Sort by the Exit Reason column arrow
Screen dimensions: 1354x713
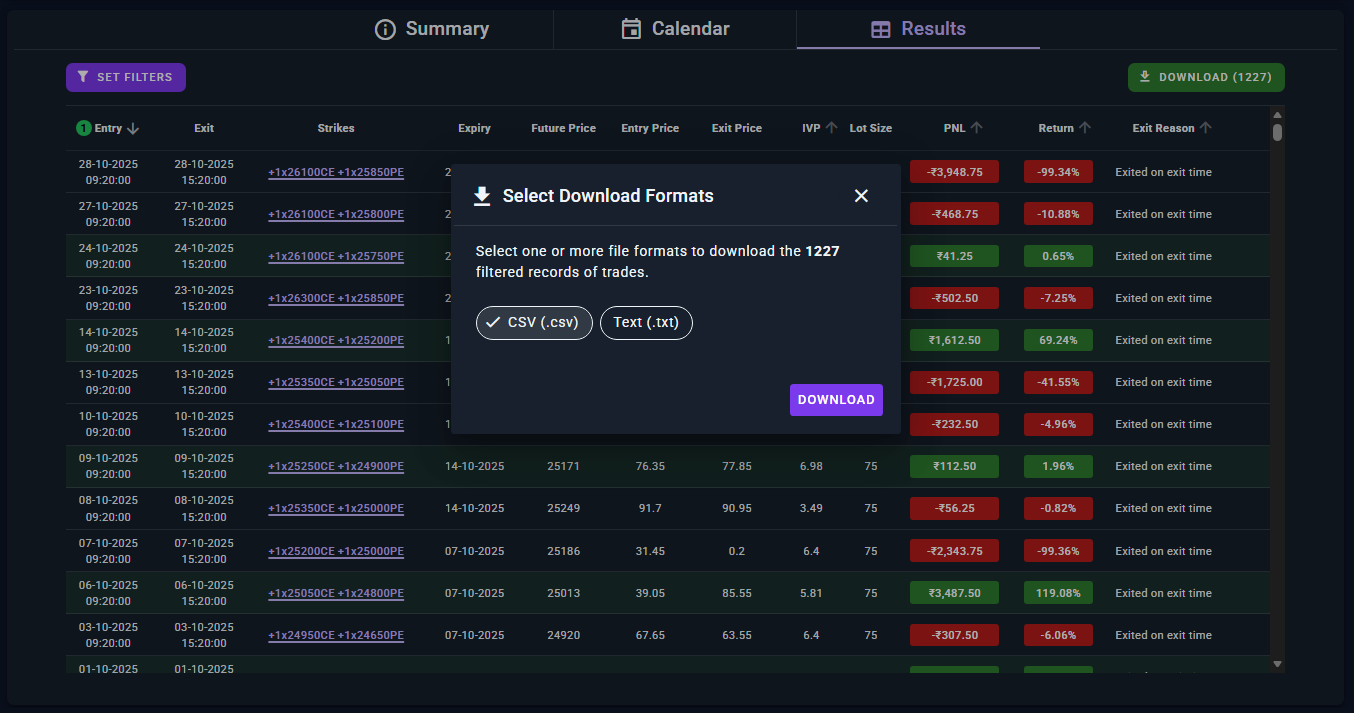pyautogui.click(x=1205, y=128)
